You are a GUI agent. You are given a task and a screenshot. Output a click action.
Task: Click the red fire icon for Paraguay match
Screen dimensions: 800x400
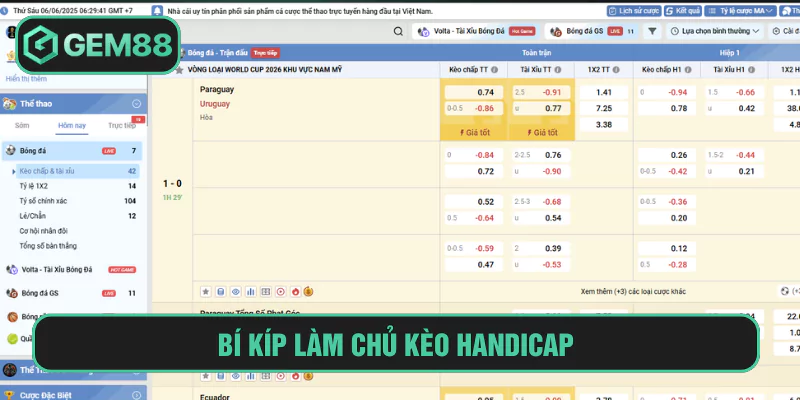pyautogui.click(x=295, y=292)
